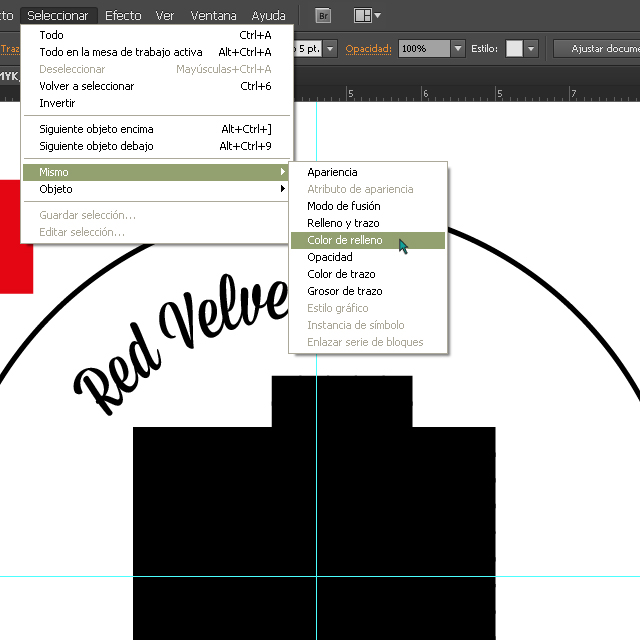Open the Ayuda menu
Image resolution: width=640 pixels, height=640 pixels.
pos(268,16)
